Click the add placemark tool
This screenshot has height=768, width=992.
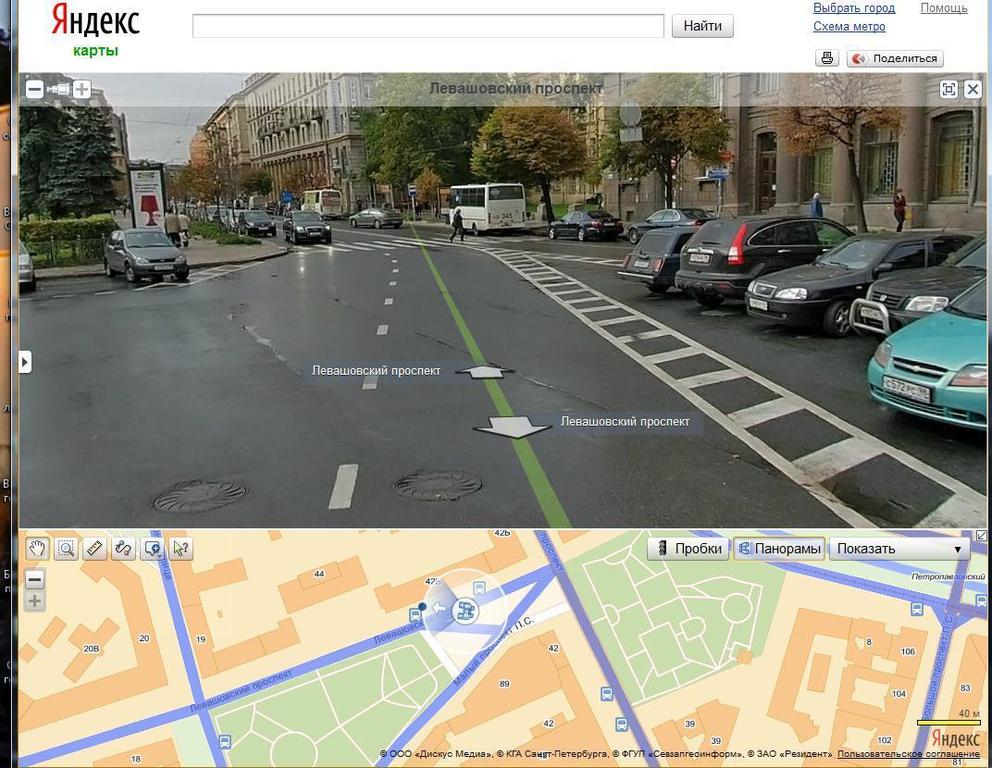(153, 548)
